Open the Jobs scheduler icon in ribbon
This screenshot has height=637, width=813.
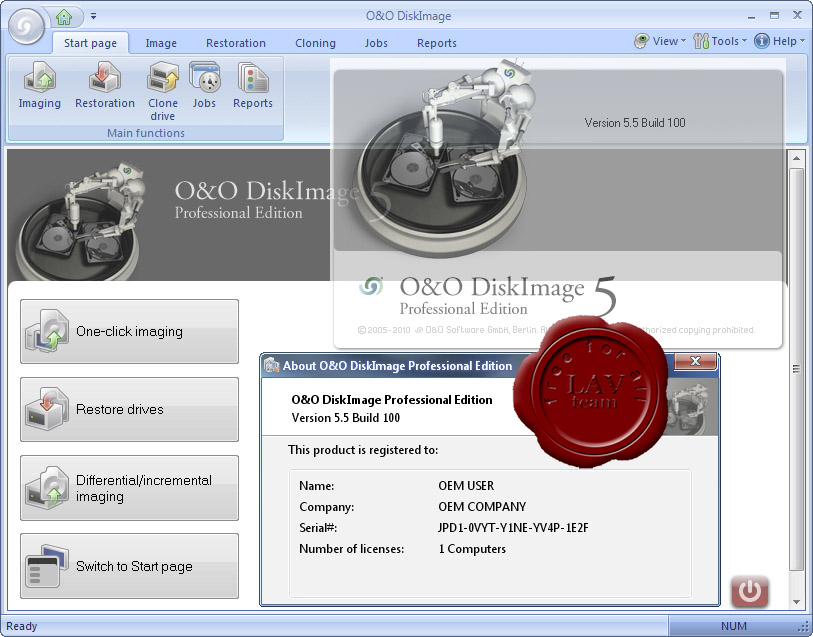[x=204, y=86]
